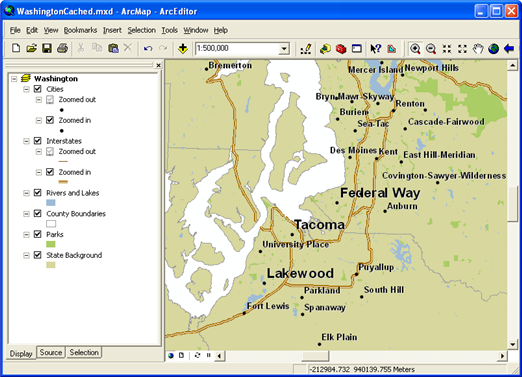522x377 pixels.
Task: Open the Selection tab in table of contents
Action: (84, 352)
